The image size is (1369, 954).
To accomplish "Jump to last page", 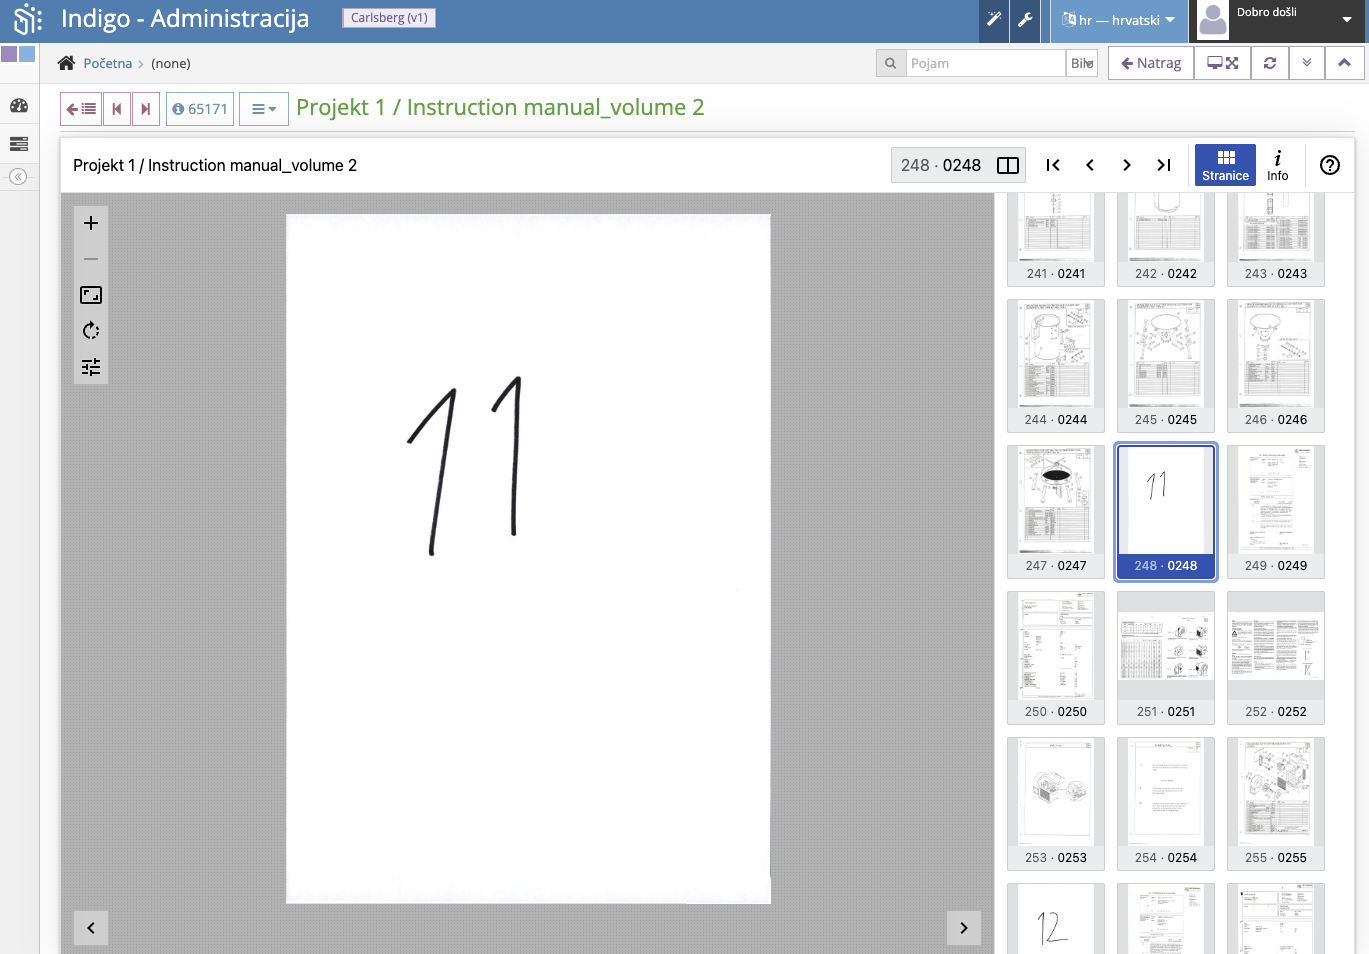I will [x=1164, y=165].
